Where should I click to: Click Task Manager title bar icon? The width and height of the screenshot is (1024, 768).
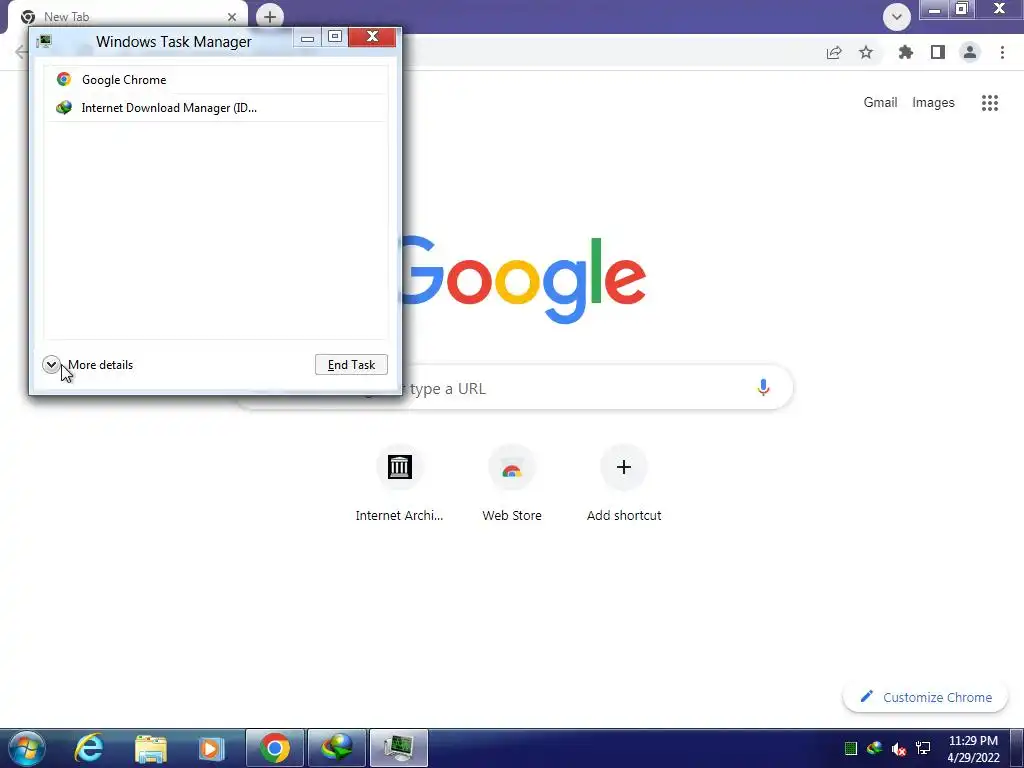point(44,41)
